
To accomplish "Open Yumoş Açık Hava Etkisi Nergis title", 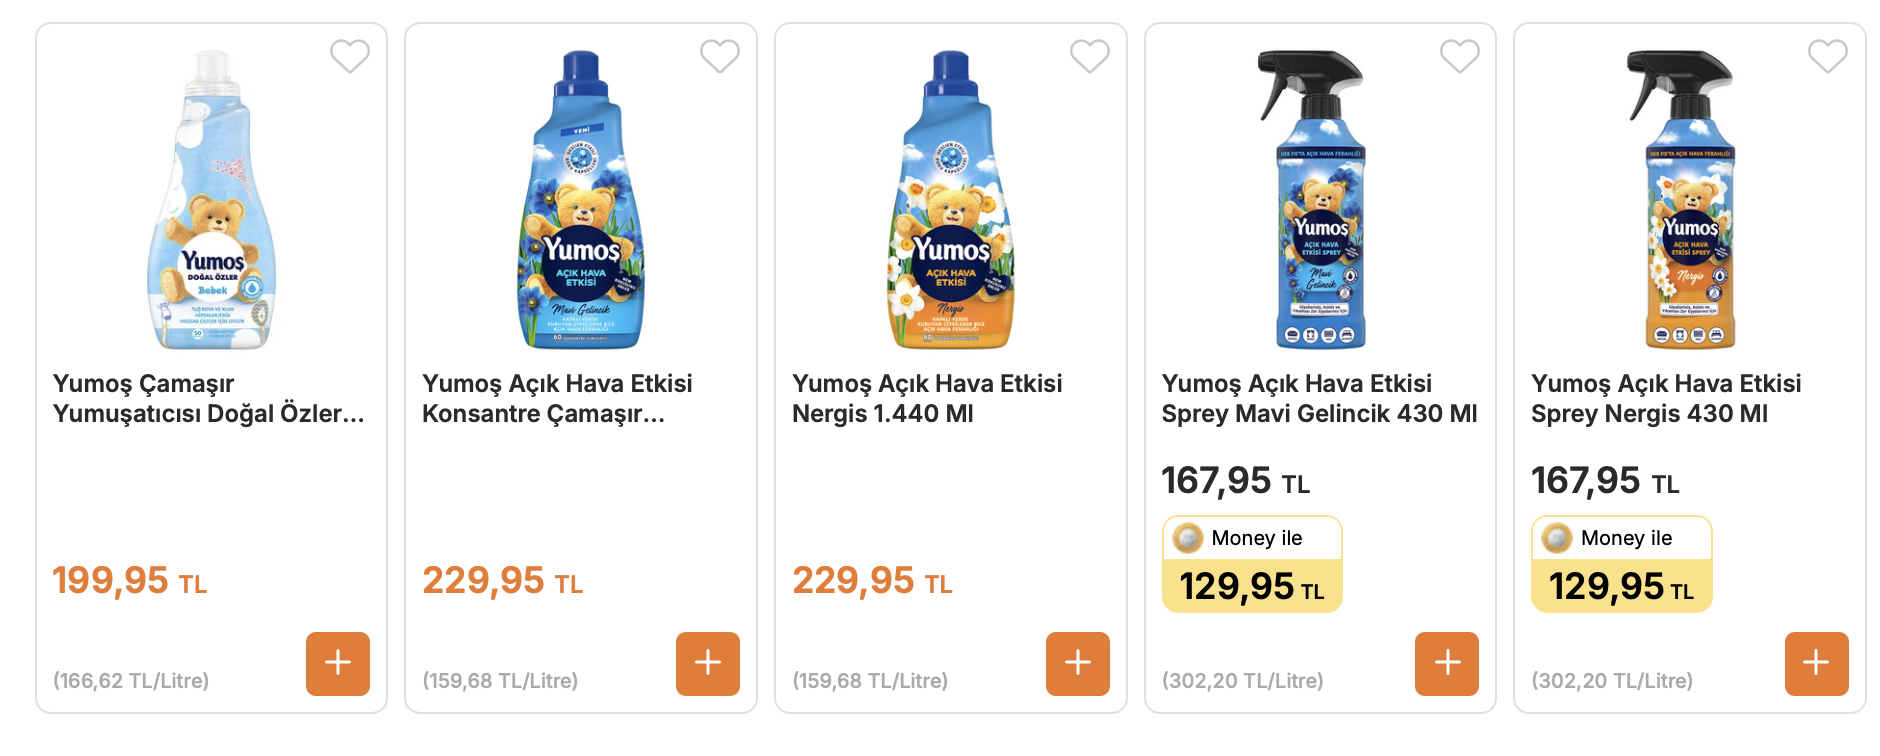I will 927,398.
